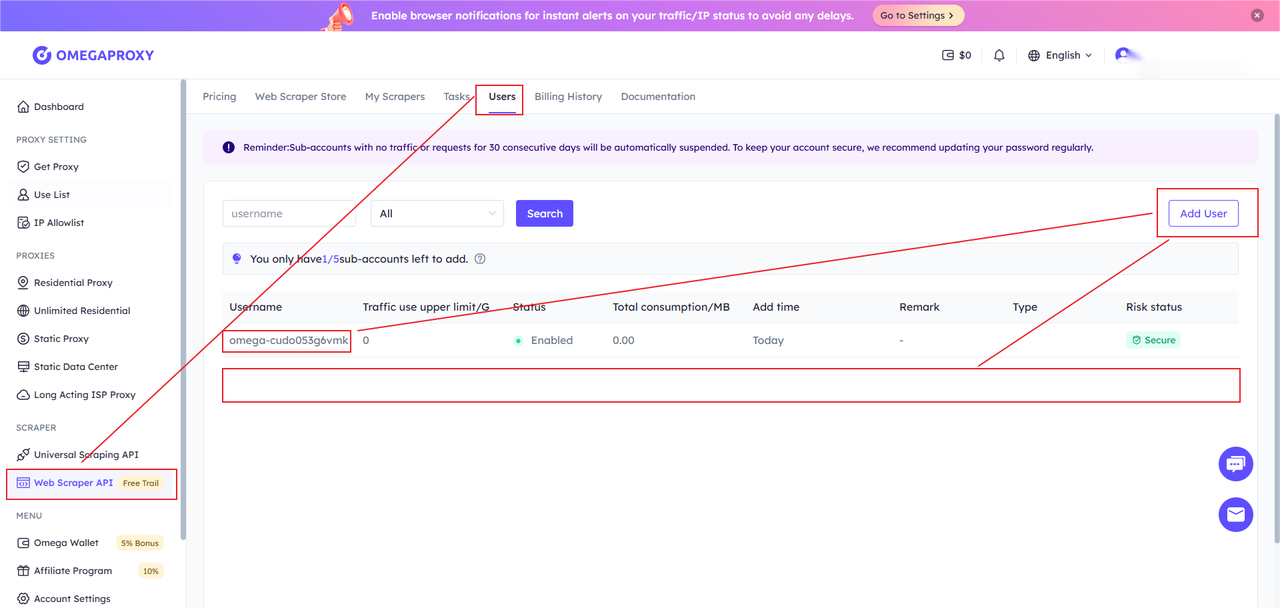
Task: Click the sidebar vertical scrollbar
Action: [183, 300]
